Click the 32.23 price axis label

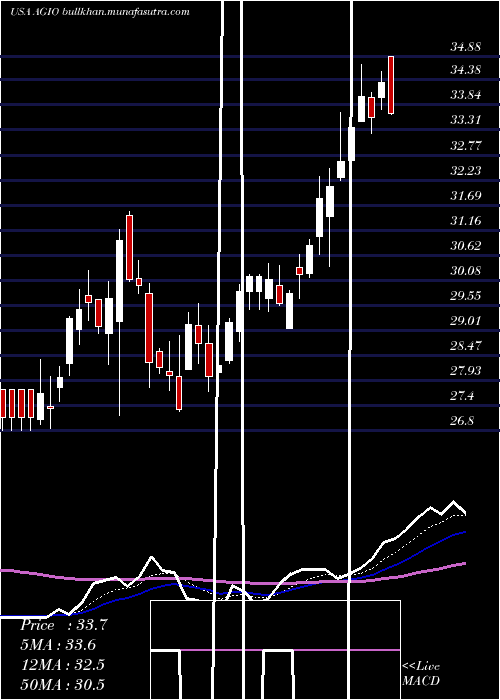point(466,171)
